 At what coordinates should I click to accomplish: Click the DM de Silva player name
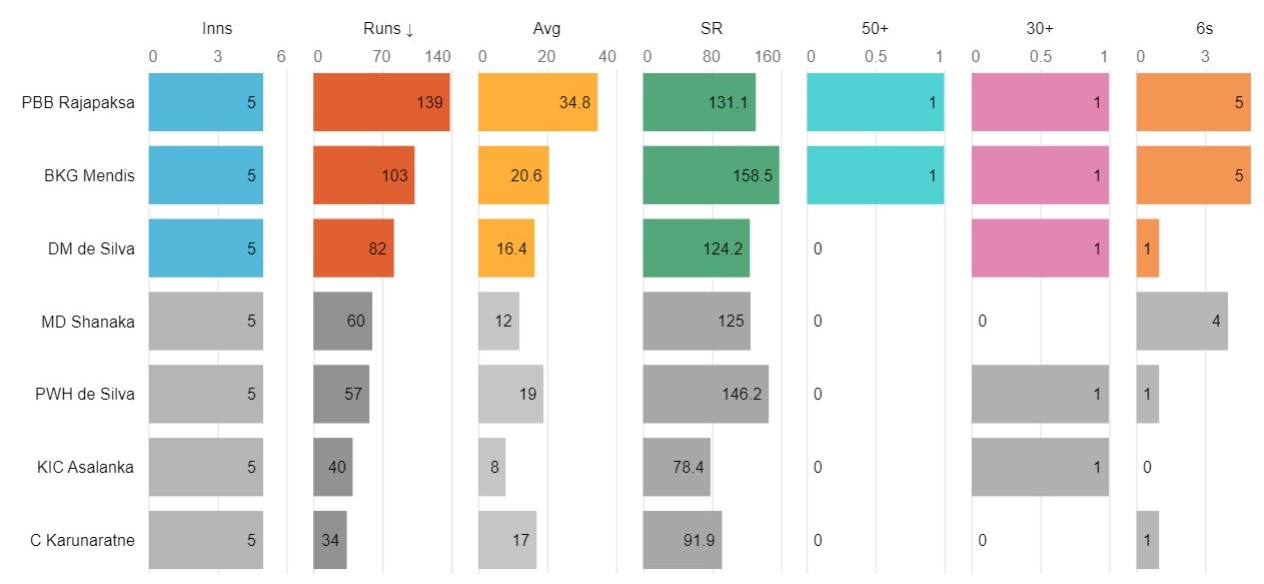pyautogui.click(x=90, y=248)
